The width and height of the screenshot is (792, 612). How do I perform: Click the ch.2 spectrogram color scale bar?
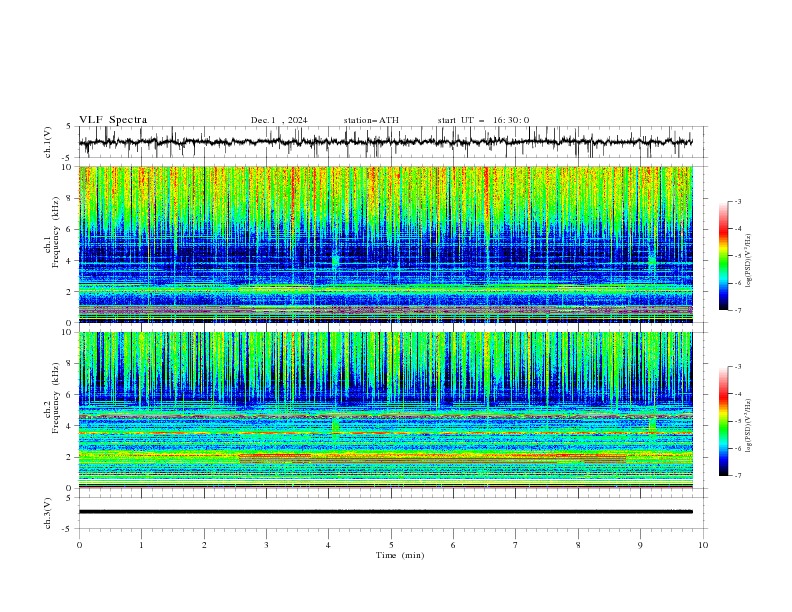tap(723, 421)
